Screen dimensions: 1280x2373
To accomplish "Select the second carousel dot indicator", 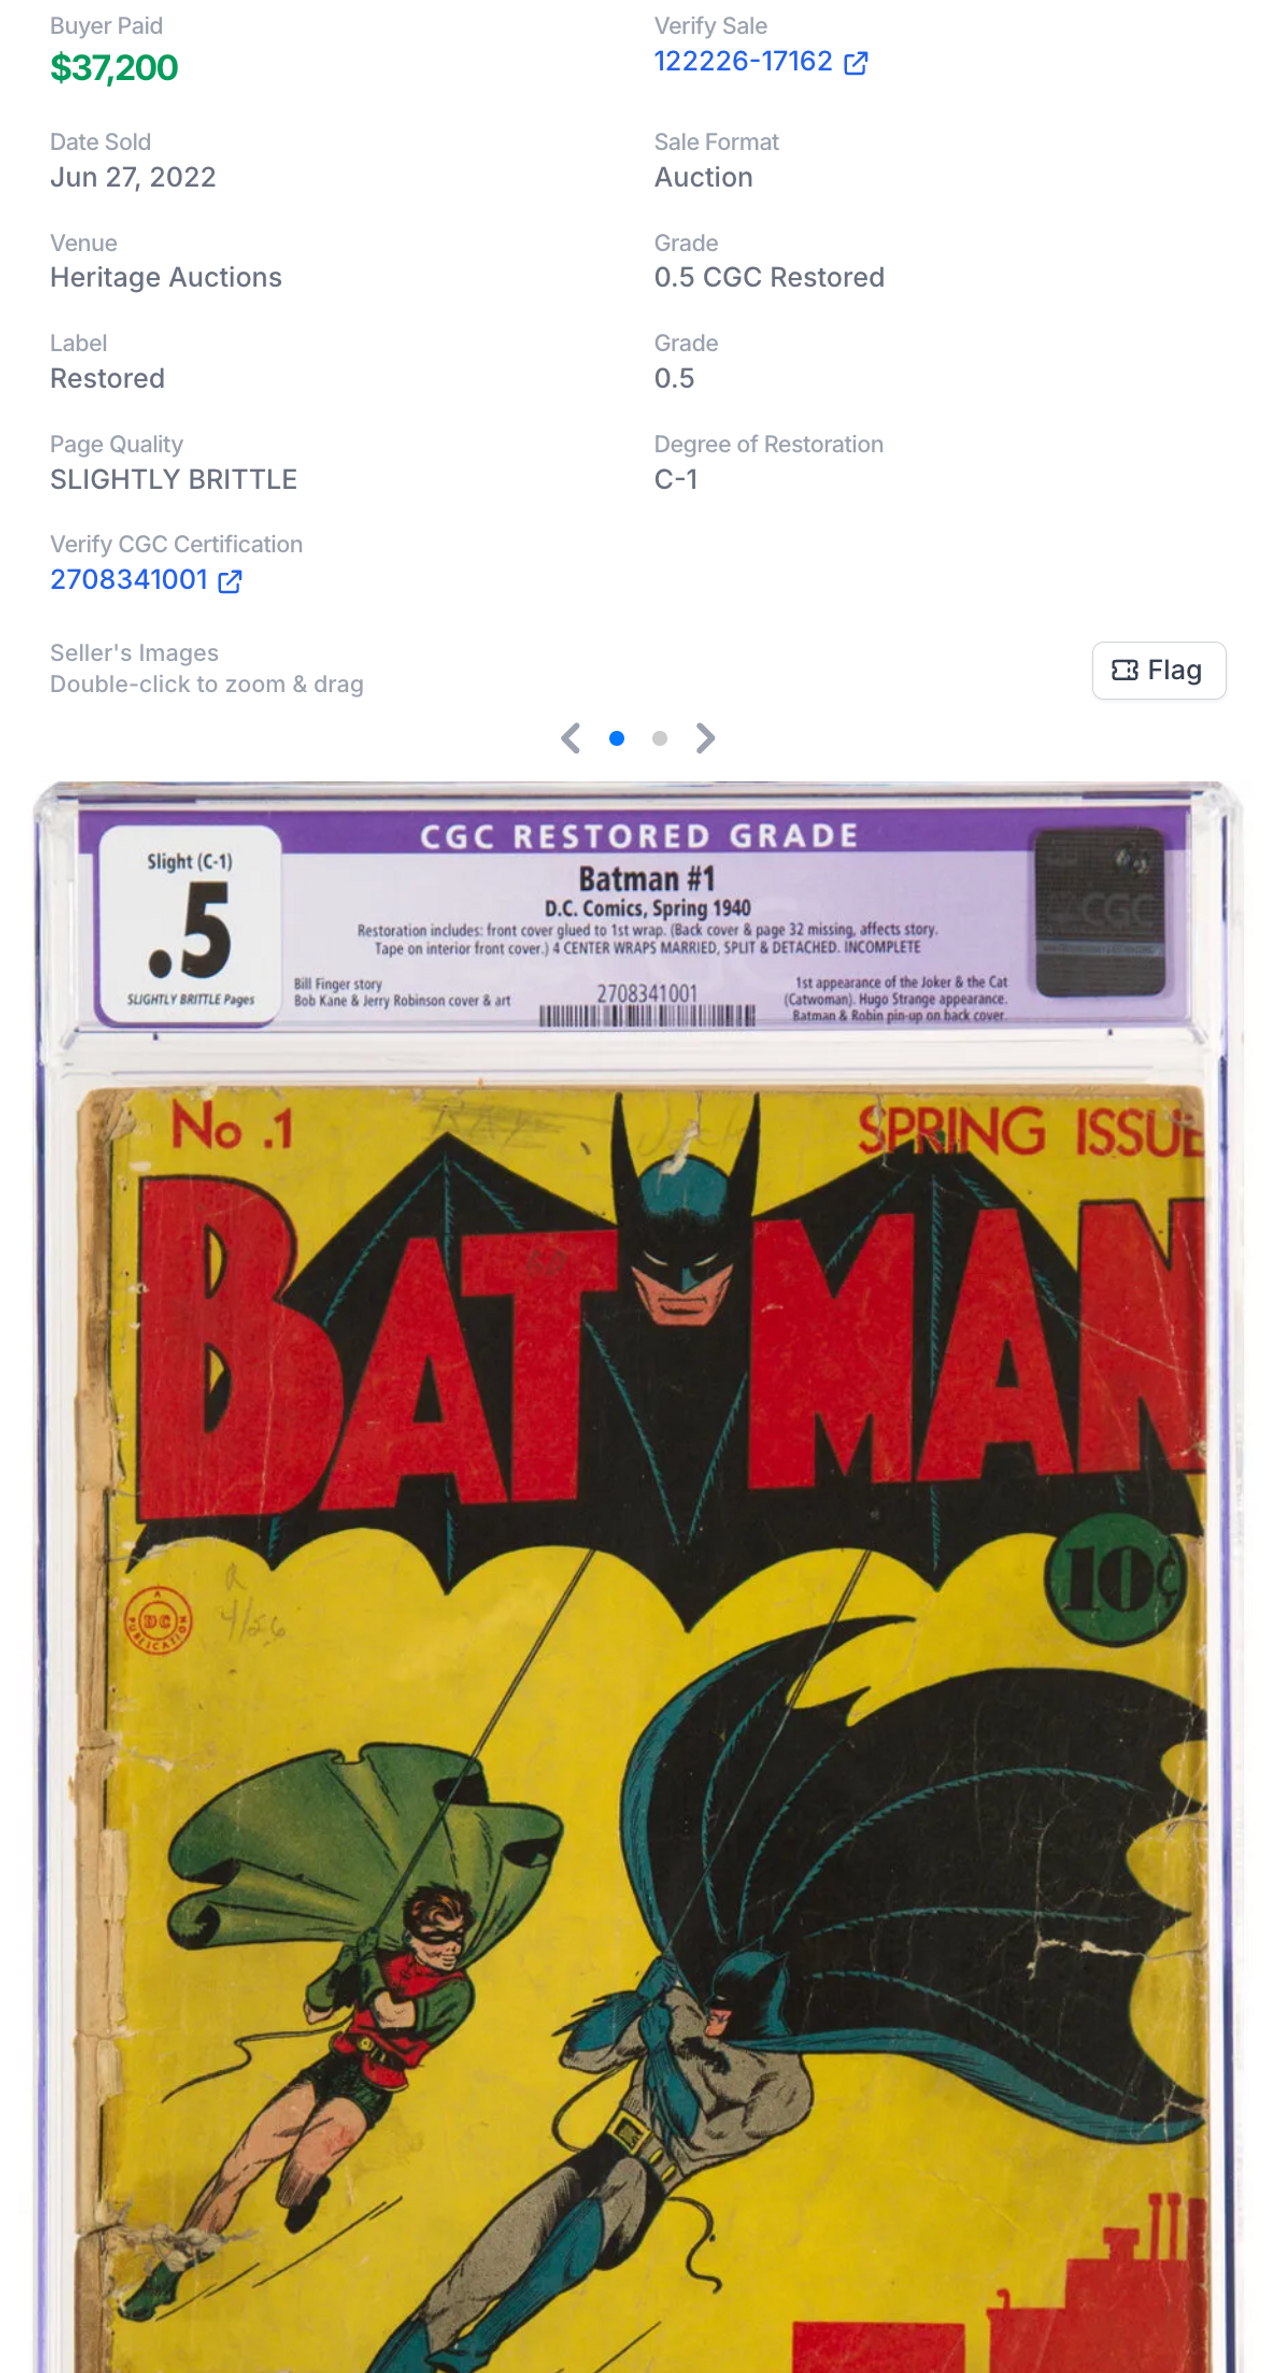I will (659, 738).
